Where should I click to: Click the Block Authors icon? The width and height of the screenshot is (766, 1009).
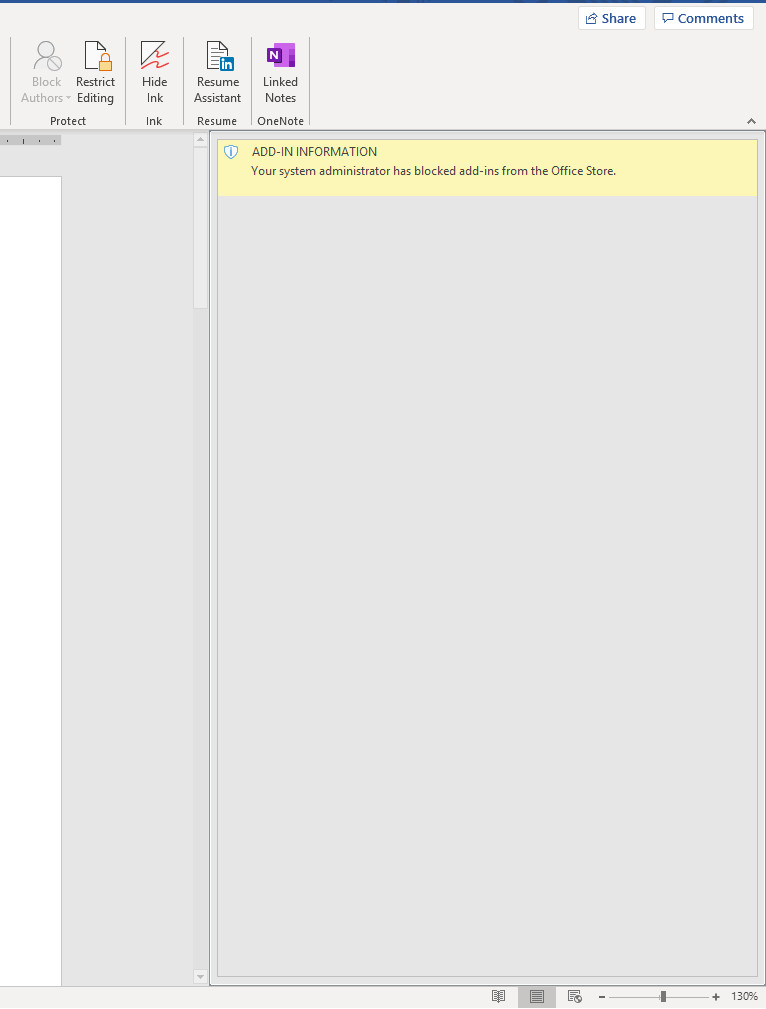tap(46, 56)
